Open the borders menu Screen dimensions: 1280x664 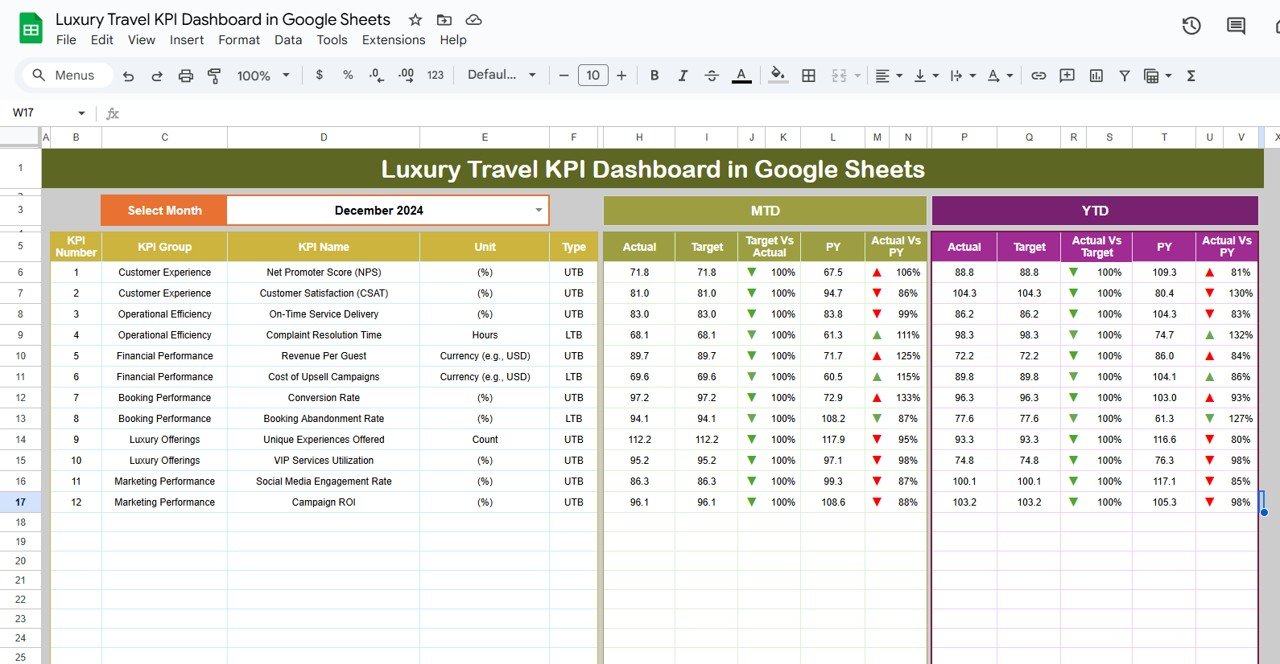809,75
